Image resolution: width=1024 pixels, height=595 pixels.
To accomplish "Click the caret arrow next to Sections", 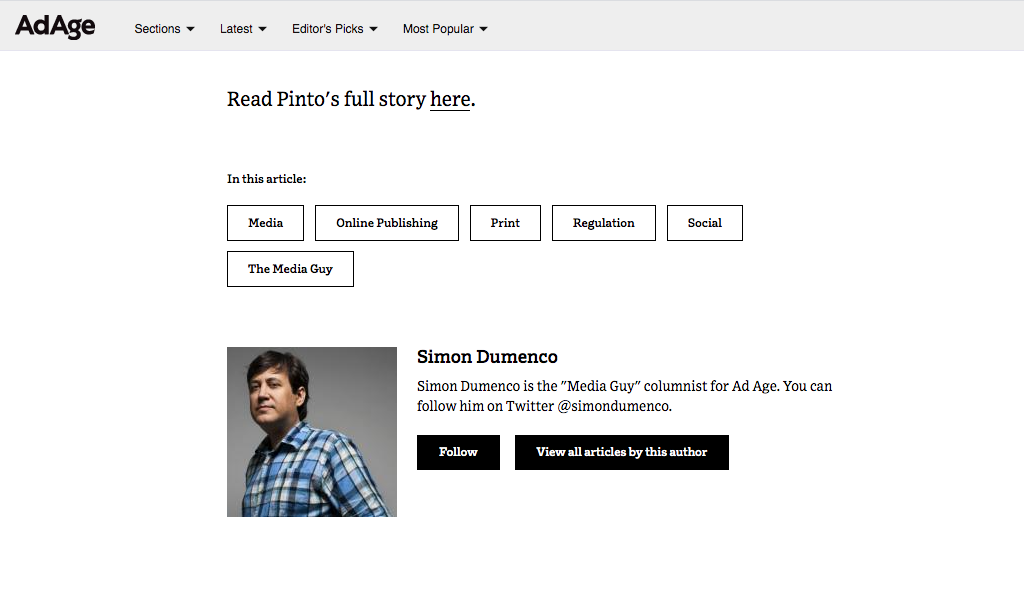I will 190,29.
